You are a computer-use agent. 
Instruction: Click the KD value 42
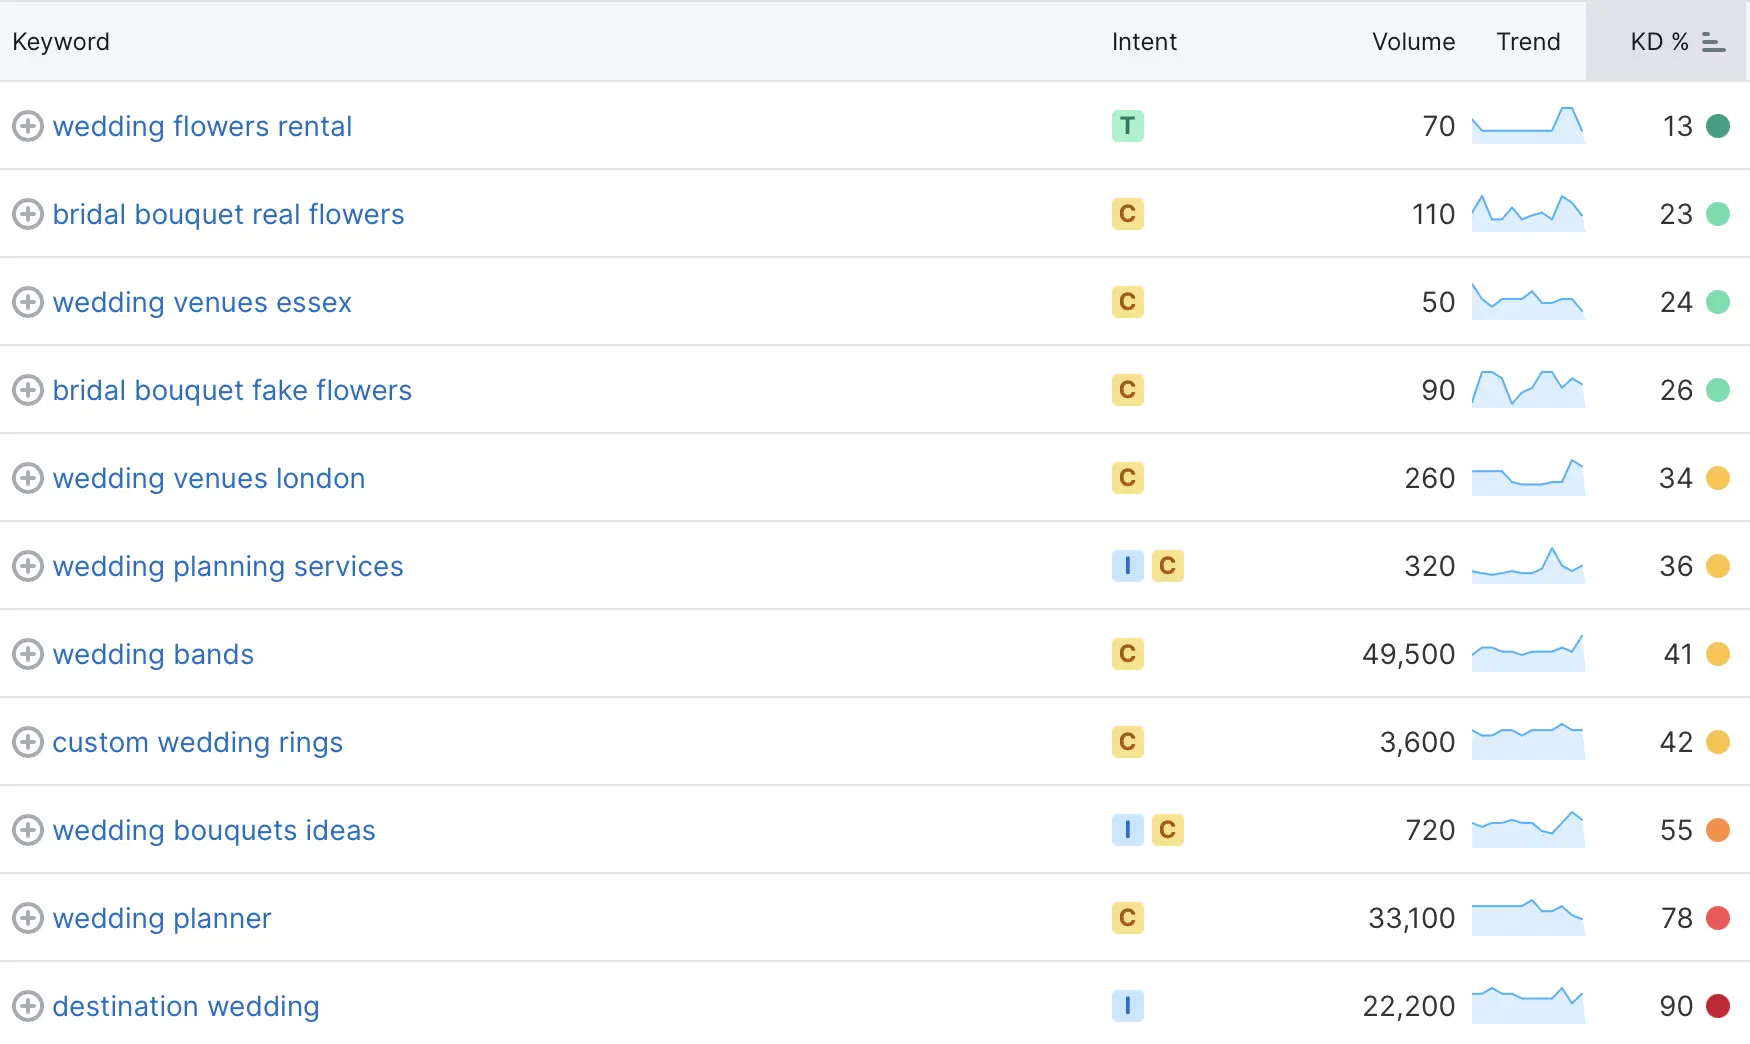(1676, 742)
